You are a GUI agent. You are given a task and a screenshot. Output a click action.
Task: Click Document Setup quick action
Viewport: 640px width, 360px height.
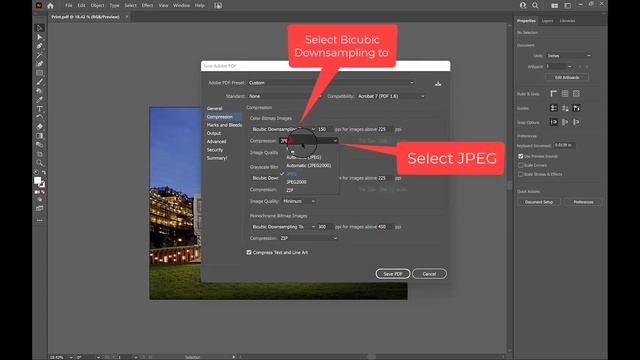pos(539,202)
